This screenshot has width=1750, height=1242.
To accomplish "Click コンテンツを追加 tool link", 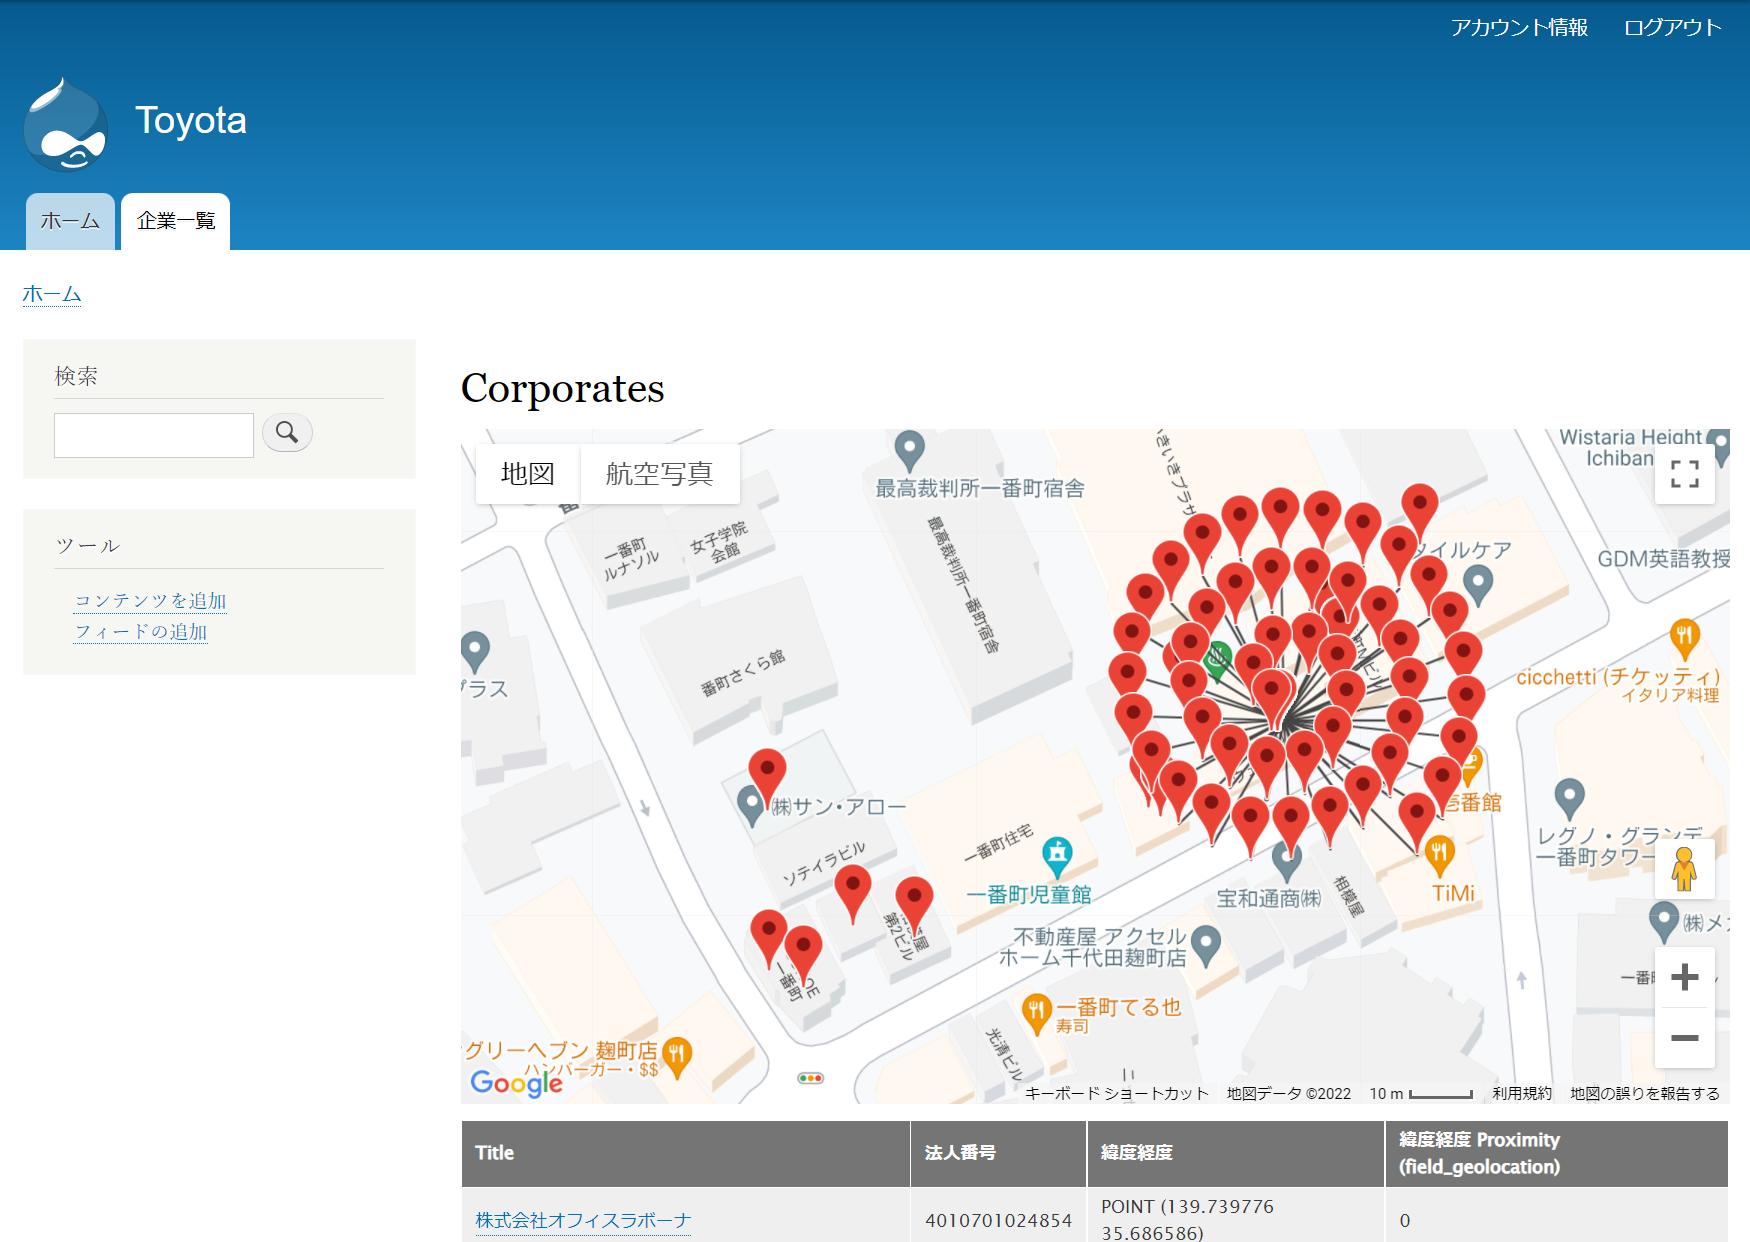I will tap(151, 600).
